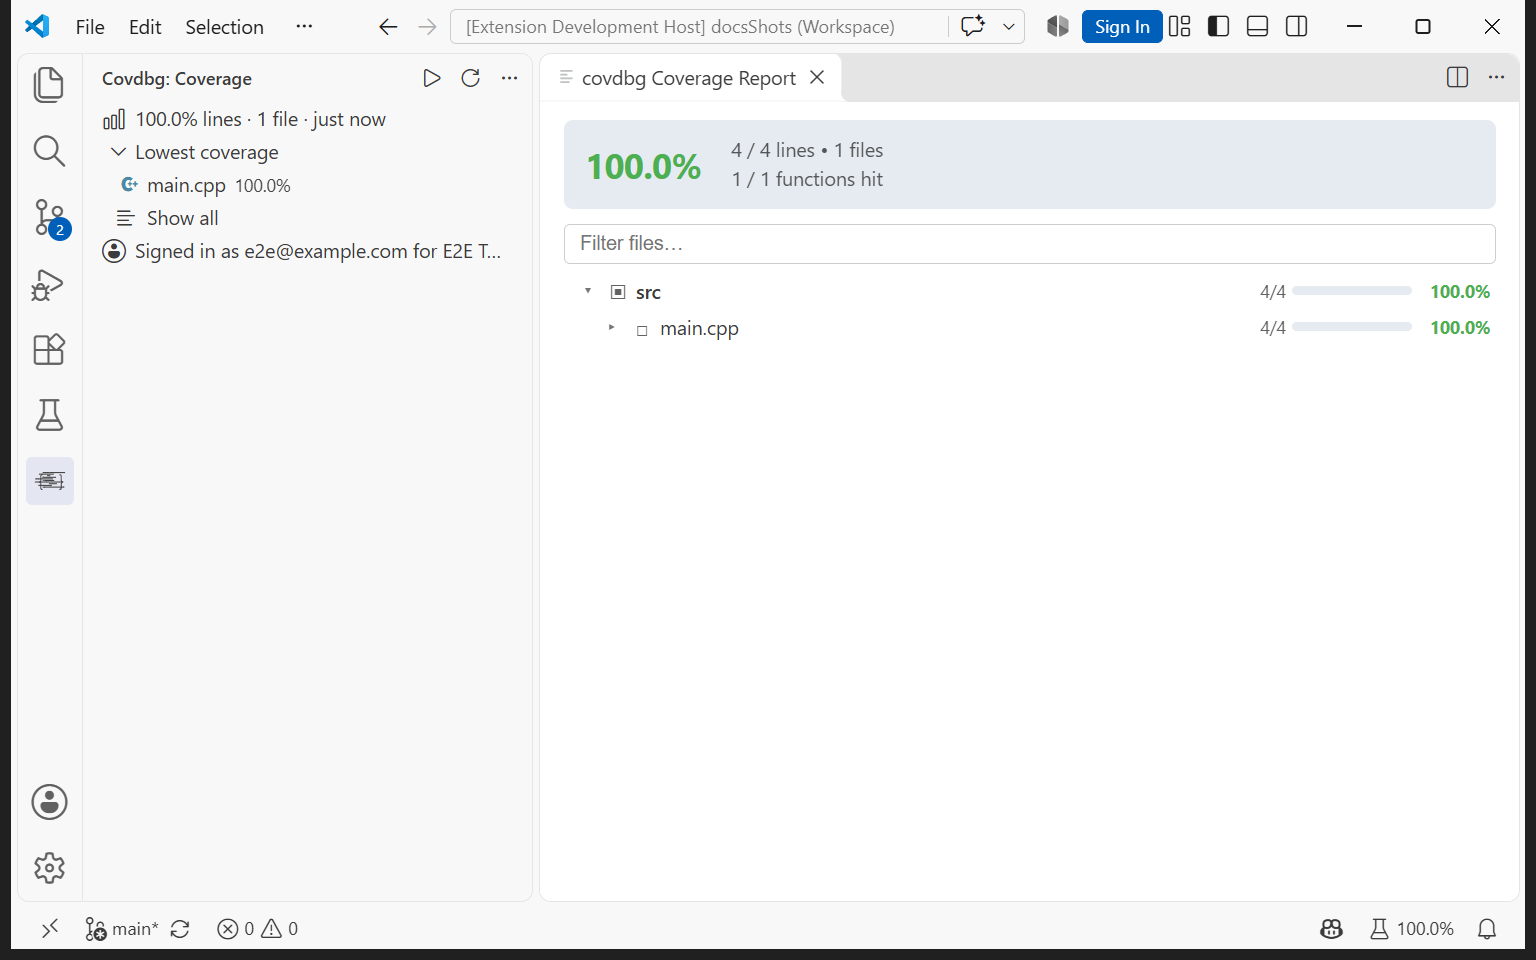
Task: Select the covdbg Coverage Report tab
Action: click(x=691, y=78)
